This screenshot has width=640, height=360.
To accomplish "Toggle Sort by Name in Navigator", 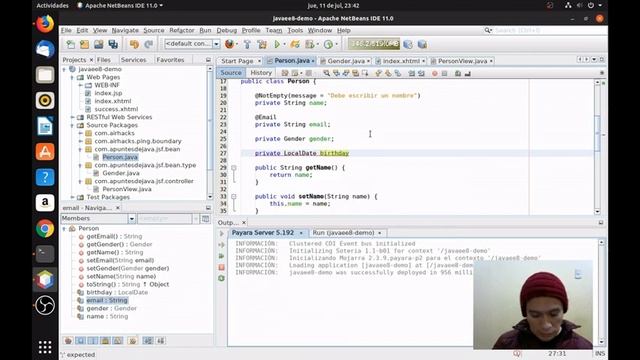I will pyautogui.click(x=148, y=340).
